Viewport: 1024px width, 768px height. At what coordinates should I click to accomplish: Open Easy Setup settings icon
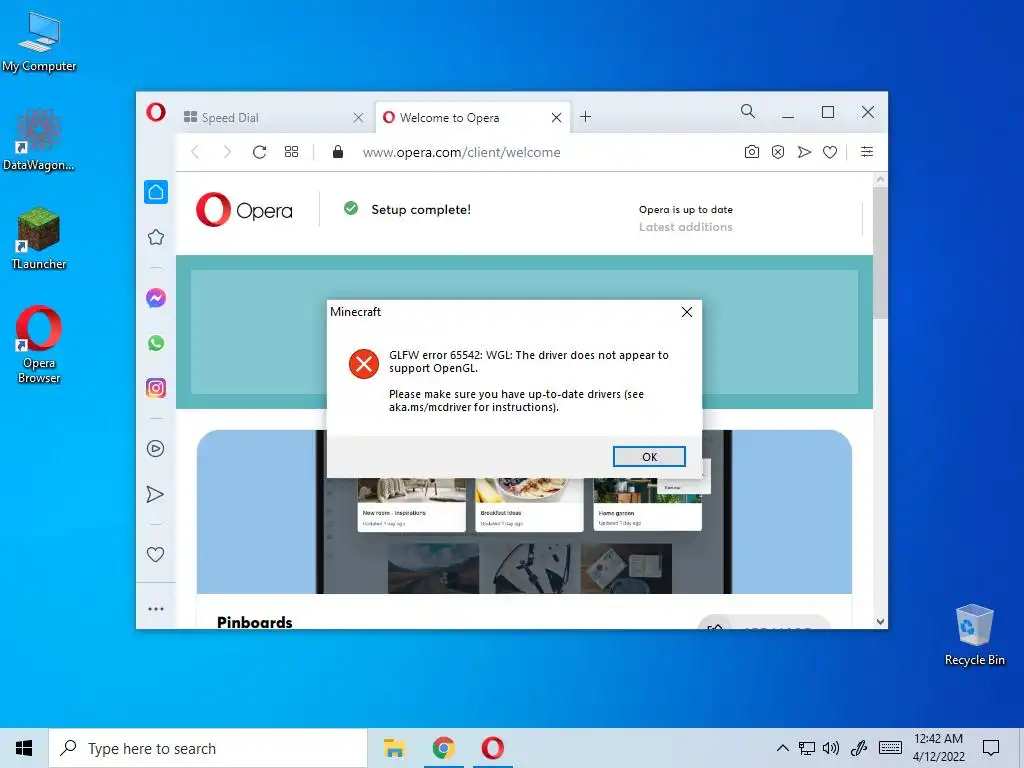(x=867, y=152)
